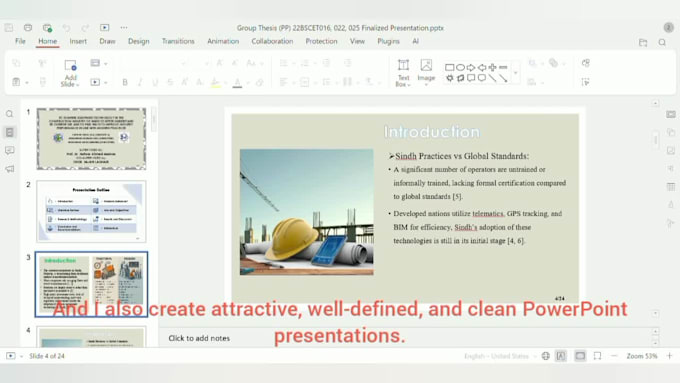680x383 pixels.
Task: Open the Find panel in the left sidebar
Action: [10, 114]
